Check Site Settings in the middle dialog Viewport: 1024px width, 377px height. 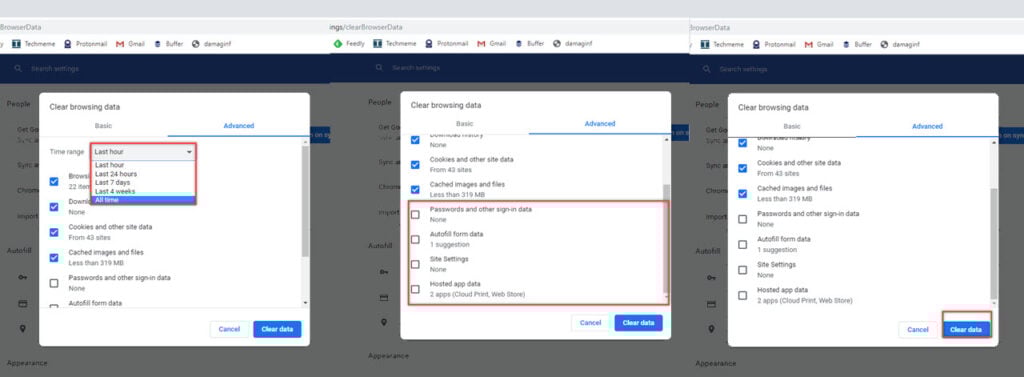(x=415, y=265)
